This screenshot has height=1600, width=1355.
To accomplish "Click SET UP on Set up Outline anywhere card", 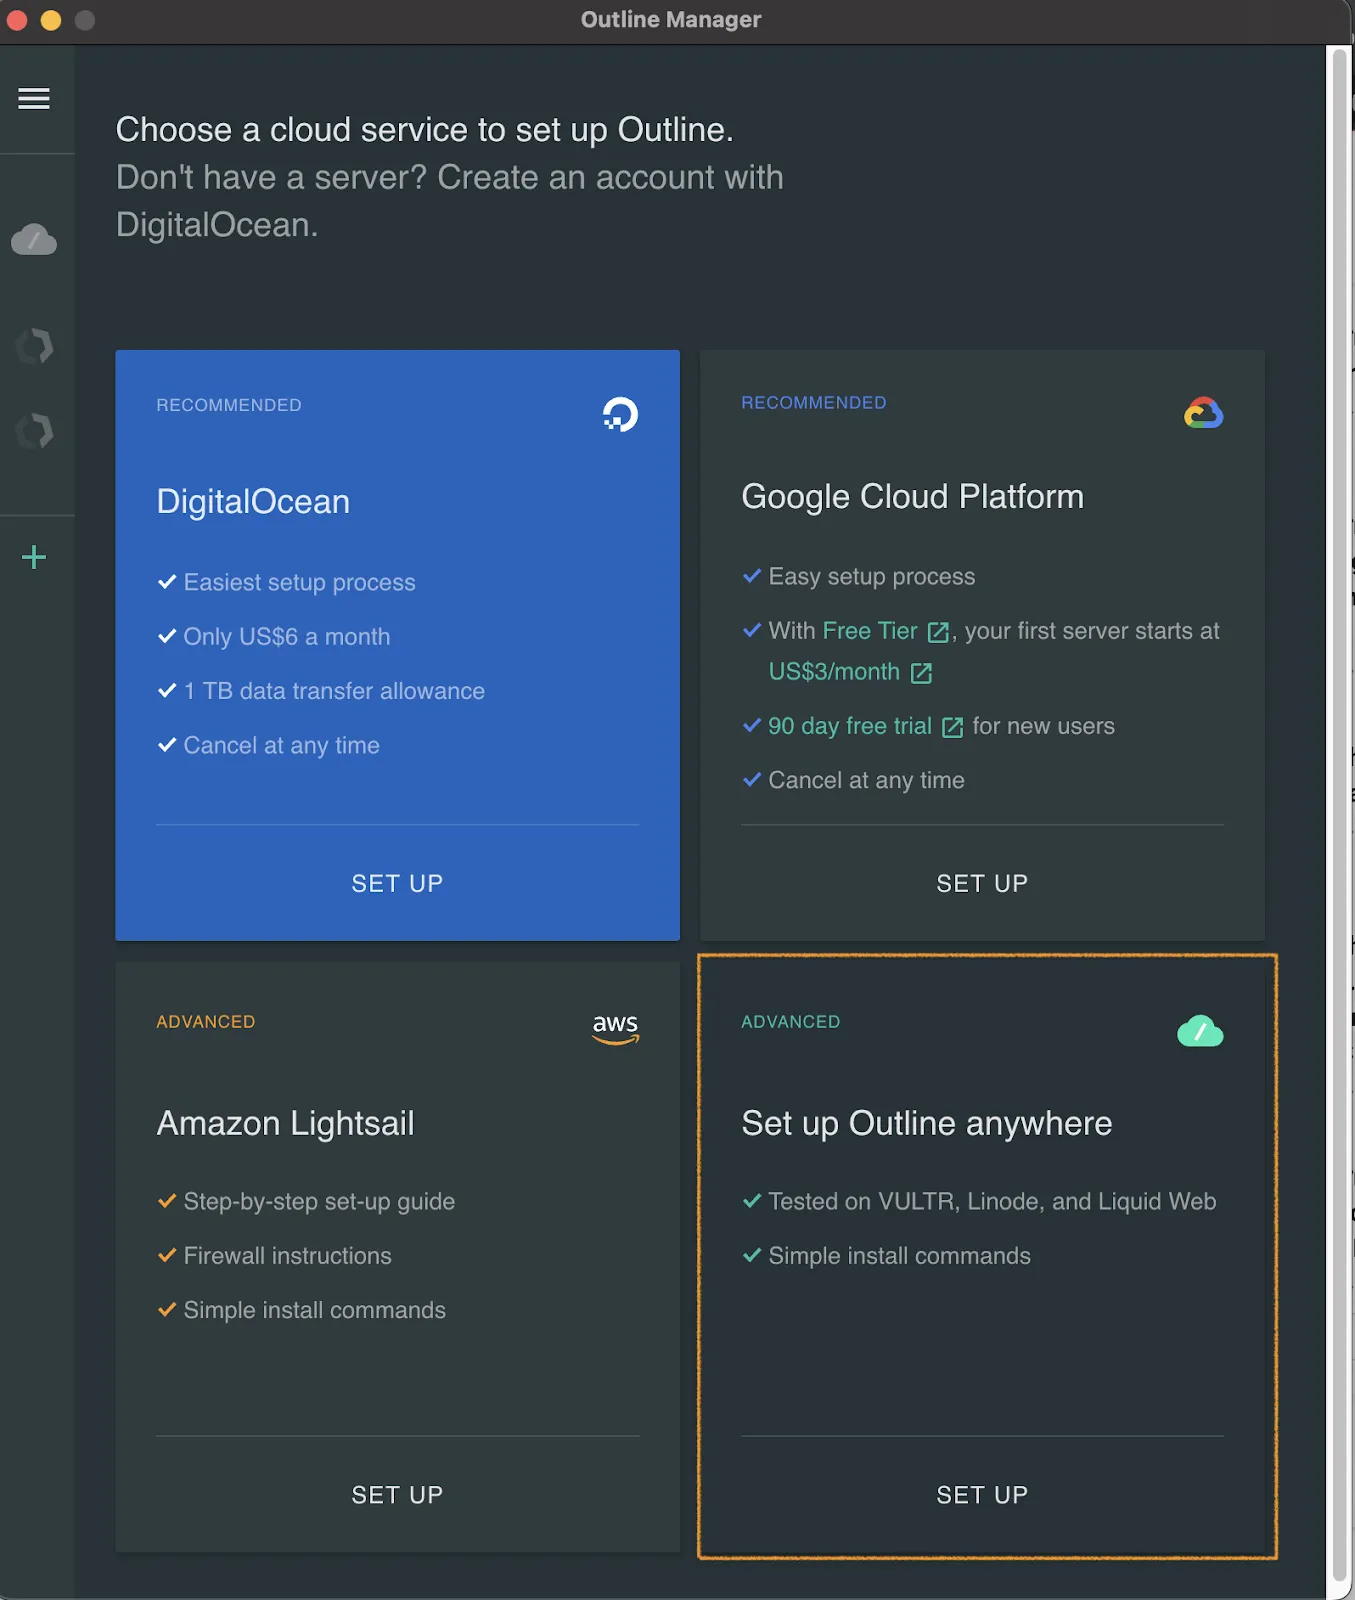I will (x=982, y=1495).
